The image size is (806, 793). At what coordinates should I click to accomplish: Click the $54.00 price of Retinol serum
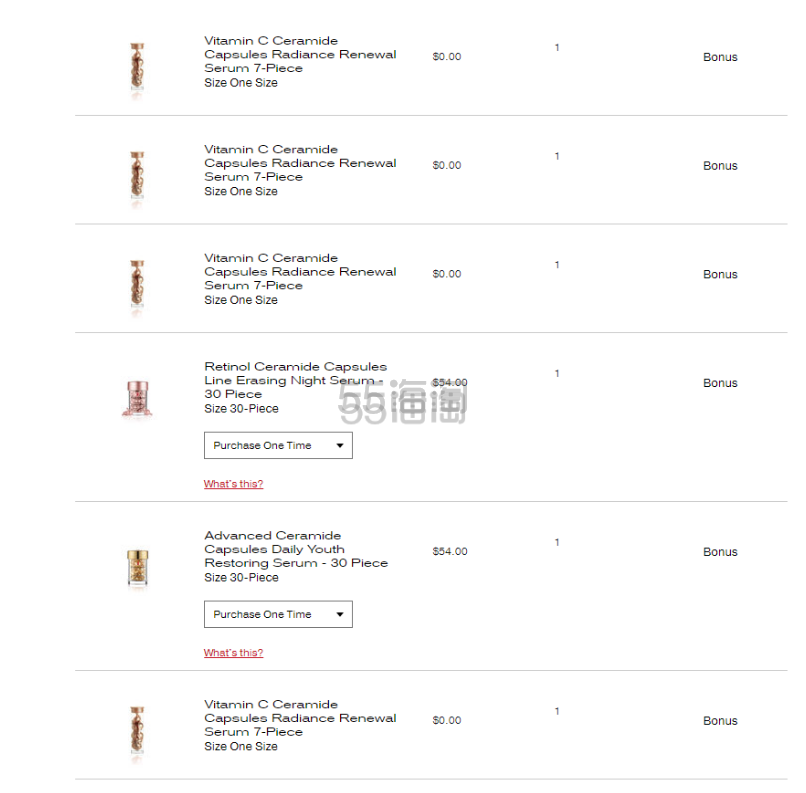tap(450, 382)
